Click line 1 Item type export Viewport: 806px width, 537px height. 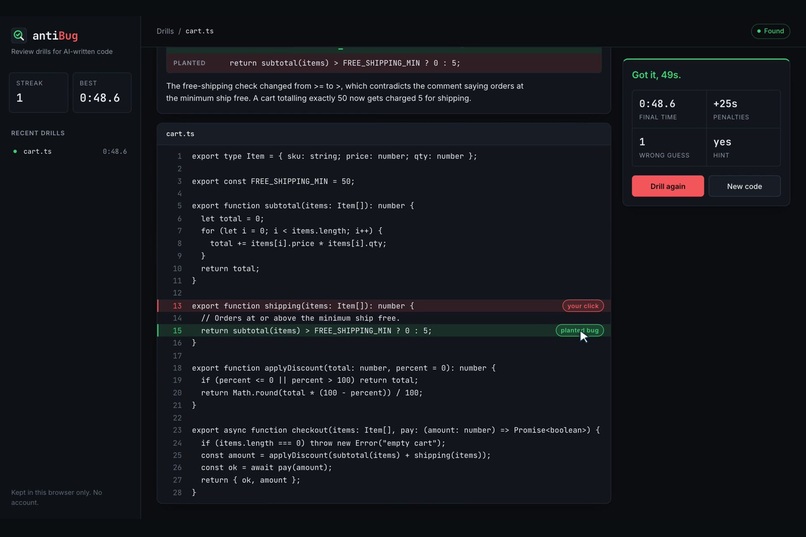(x=334, y=156)
